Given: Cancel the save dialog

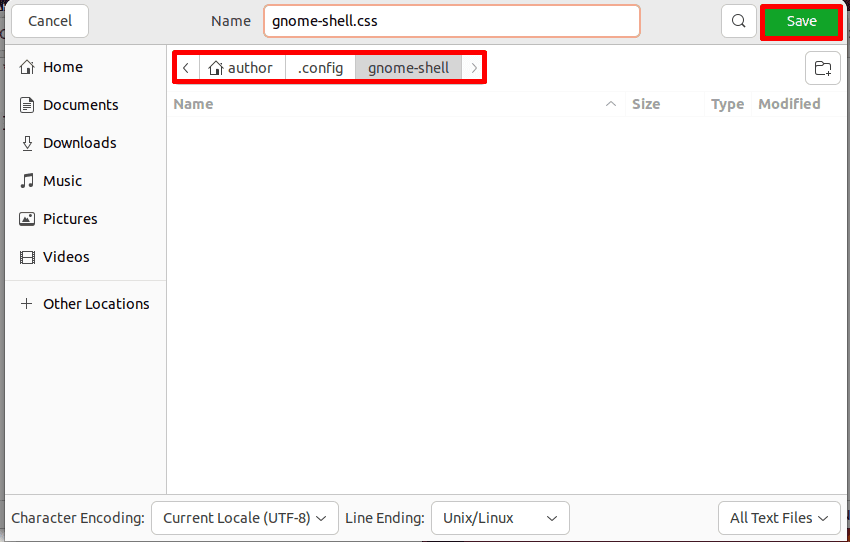Looking at the screenshot, I should (x=50, y=21).
